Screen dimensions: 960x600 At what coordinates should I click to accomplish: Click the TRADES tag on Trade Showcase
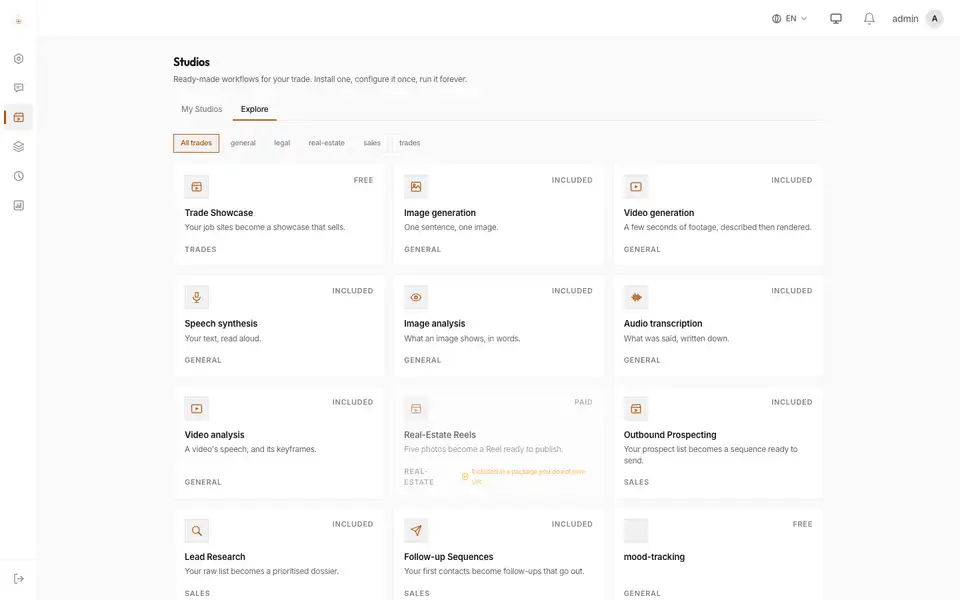200,249
